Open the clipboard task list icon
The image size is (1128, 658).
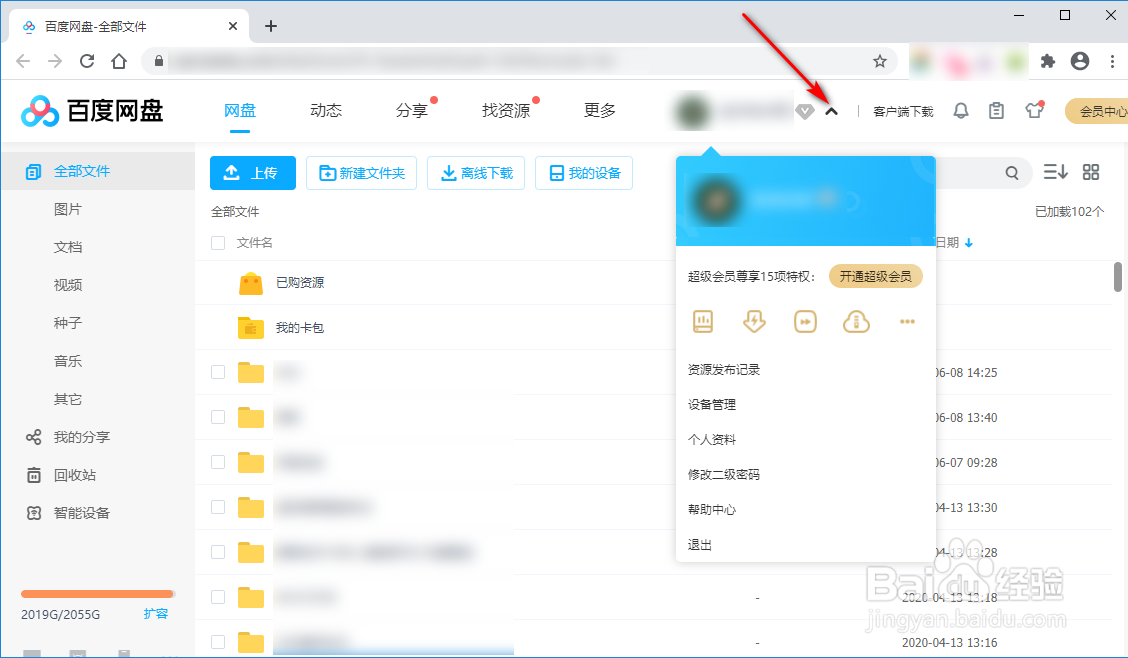(x=996, y=111)
